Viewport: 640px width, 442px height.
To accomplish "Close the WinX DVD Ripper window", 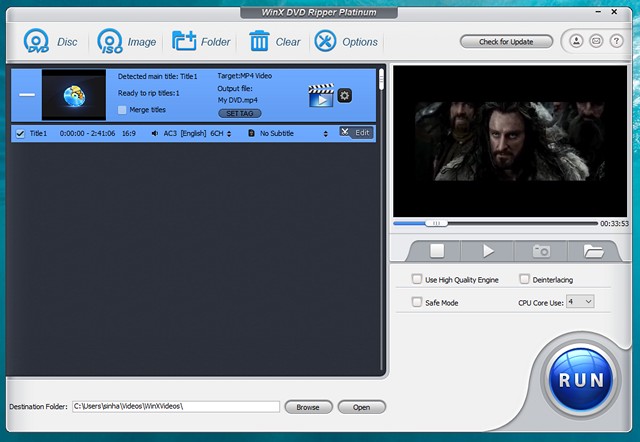I will click(x=614, y=12).
